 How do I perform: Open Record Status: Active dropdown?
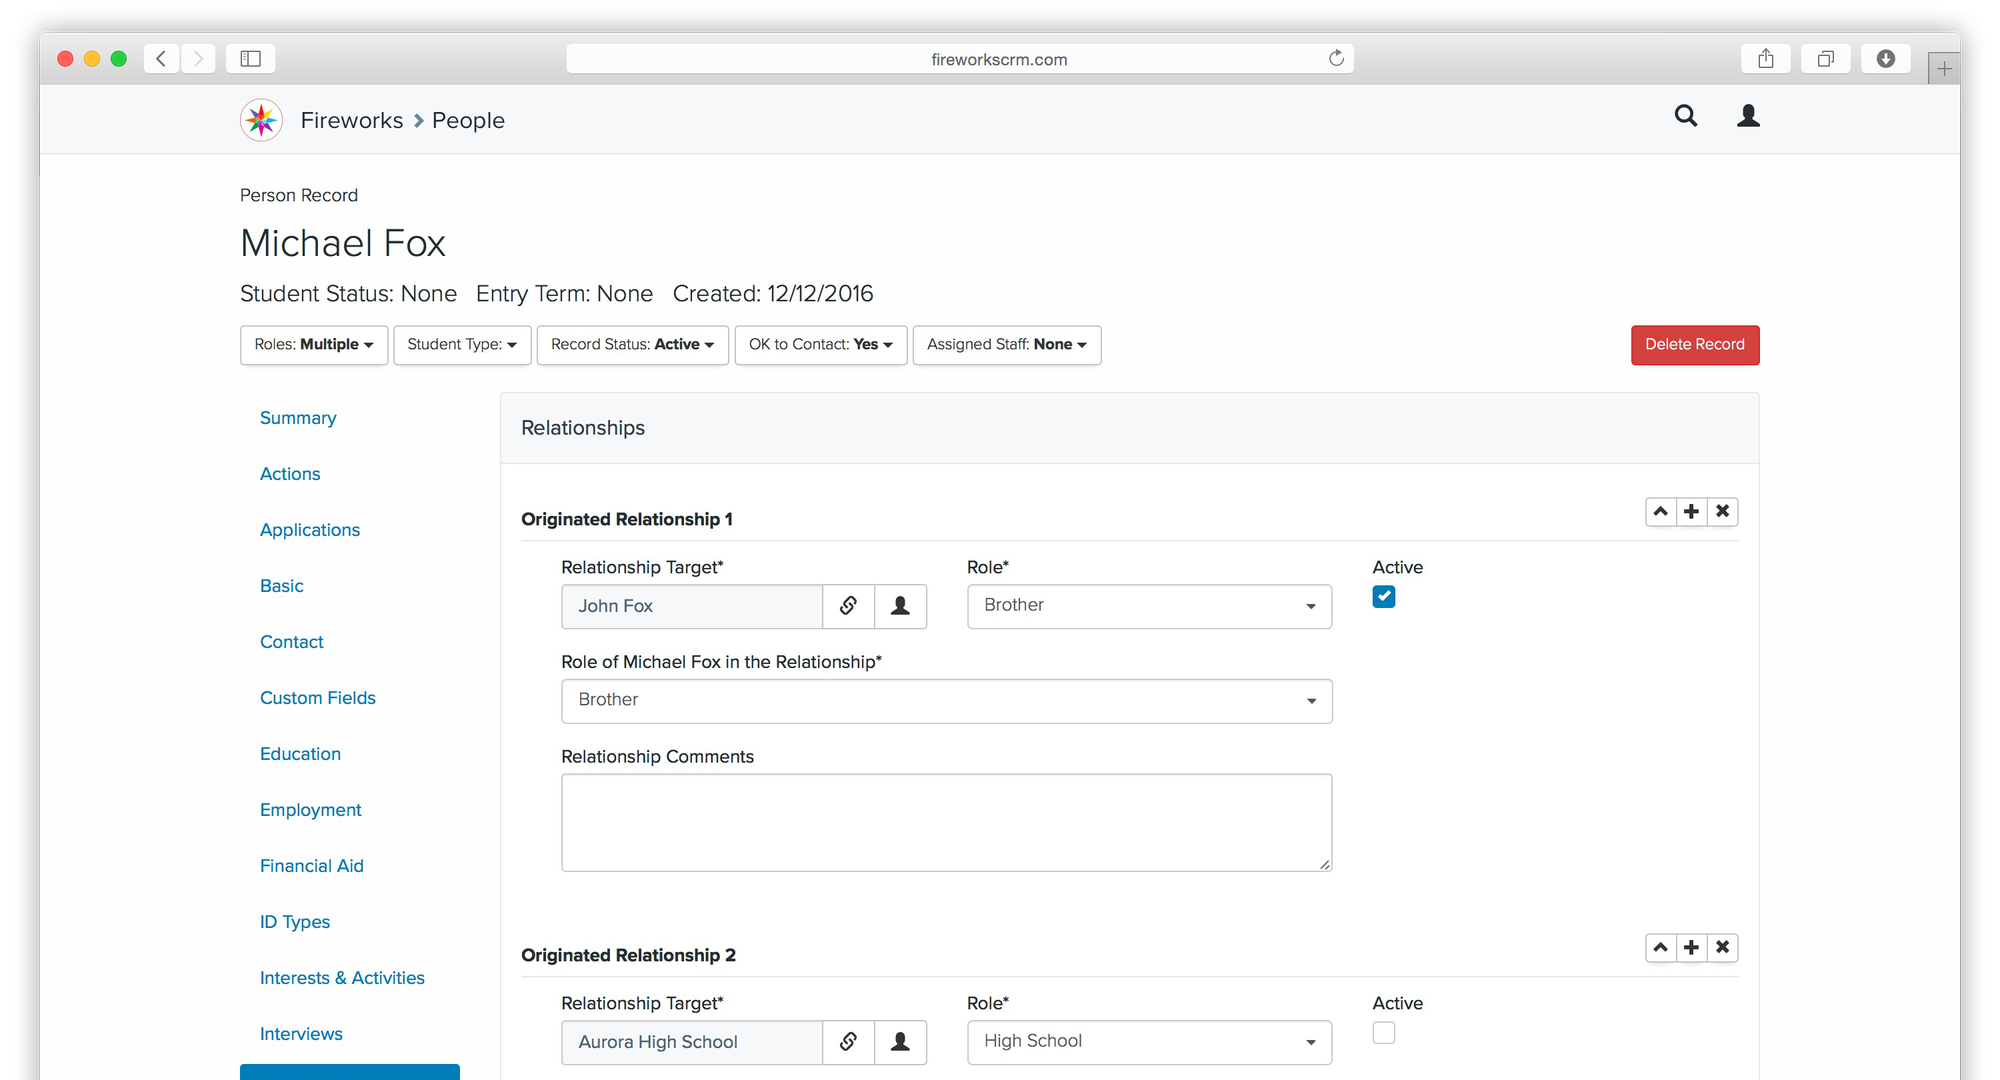(632, 345)
